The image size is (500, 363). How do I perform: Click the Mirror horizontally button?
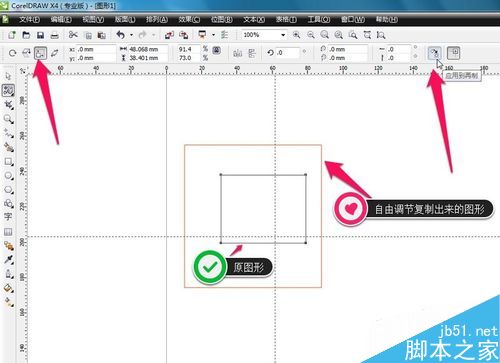[x=237, y=53]
